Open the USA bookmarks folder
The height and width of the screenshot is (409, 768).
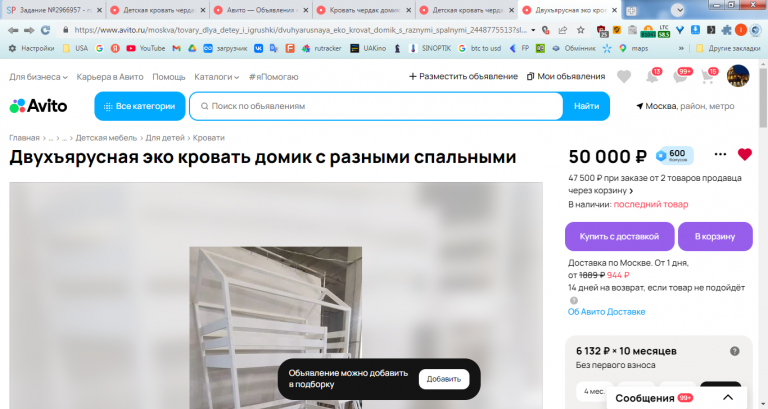[x=75, y=48]
